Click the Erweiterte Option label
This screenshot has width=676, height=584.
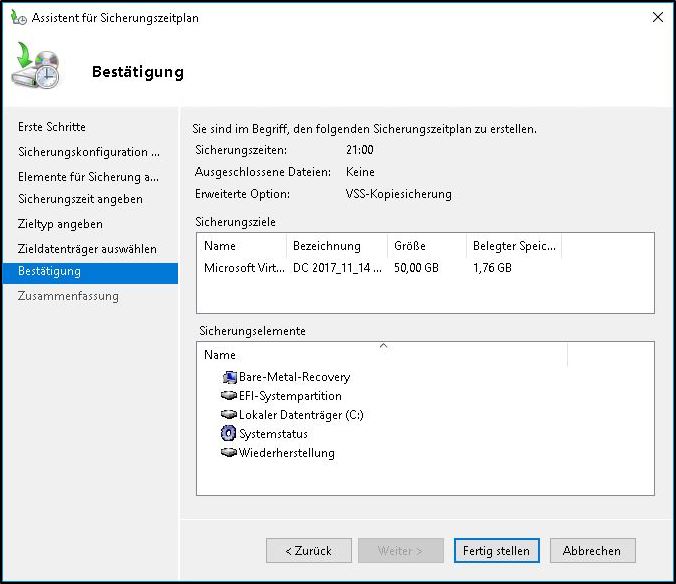(x=242, y=194)
